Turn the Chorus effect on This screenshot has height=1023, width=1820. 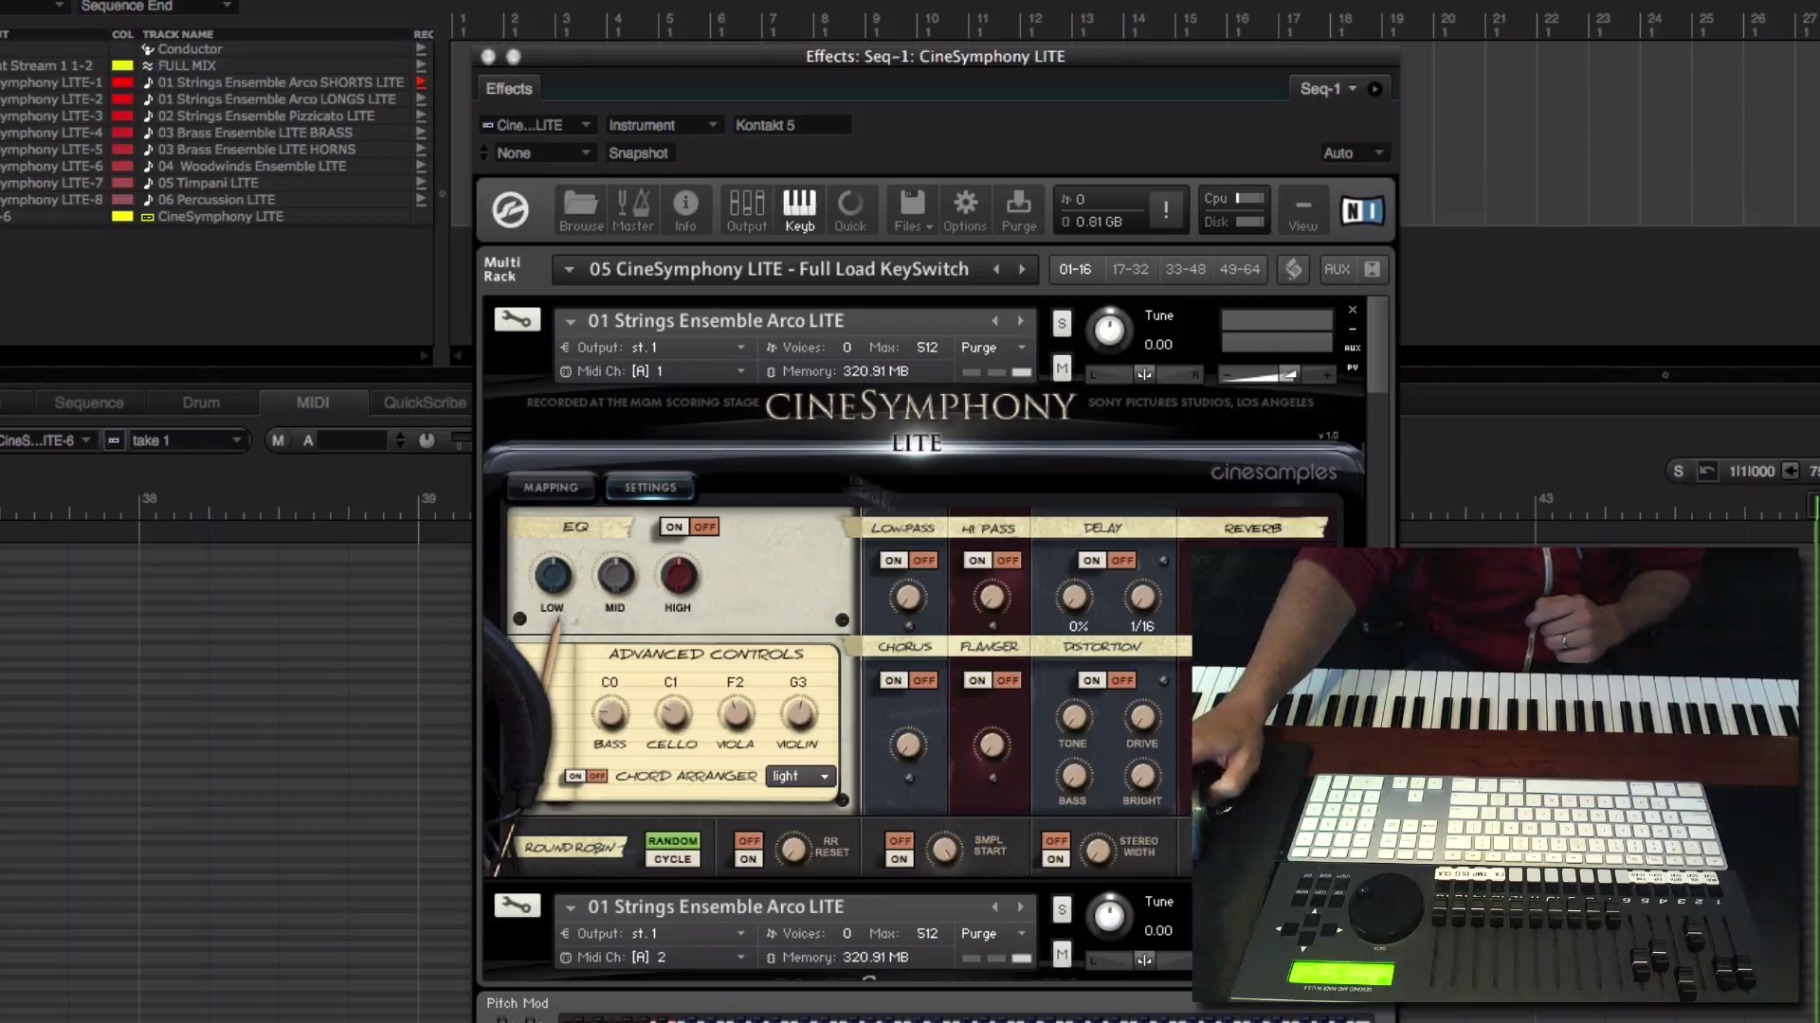point(893,680)
